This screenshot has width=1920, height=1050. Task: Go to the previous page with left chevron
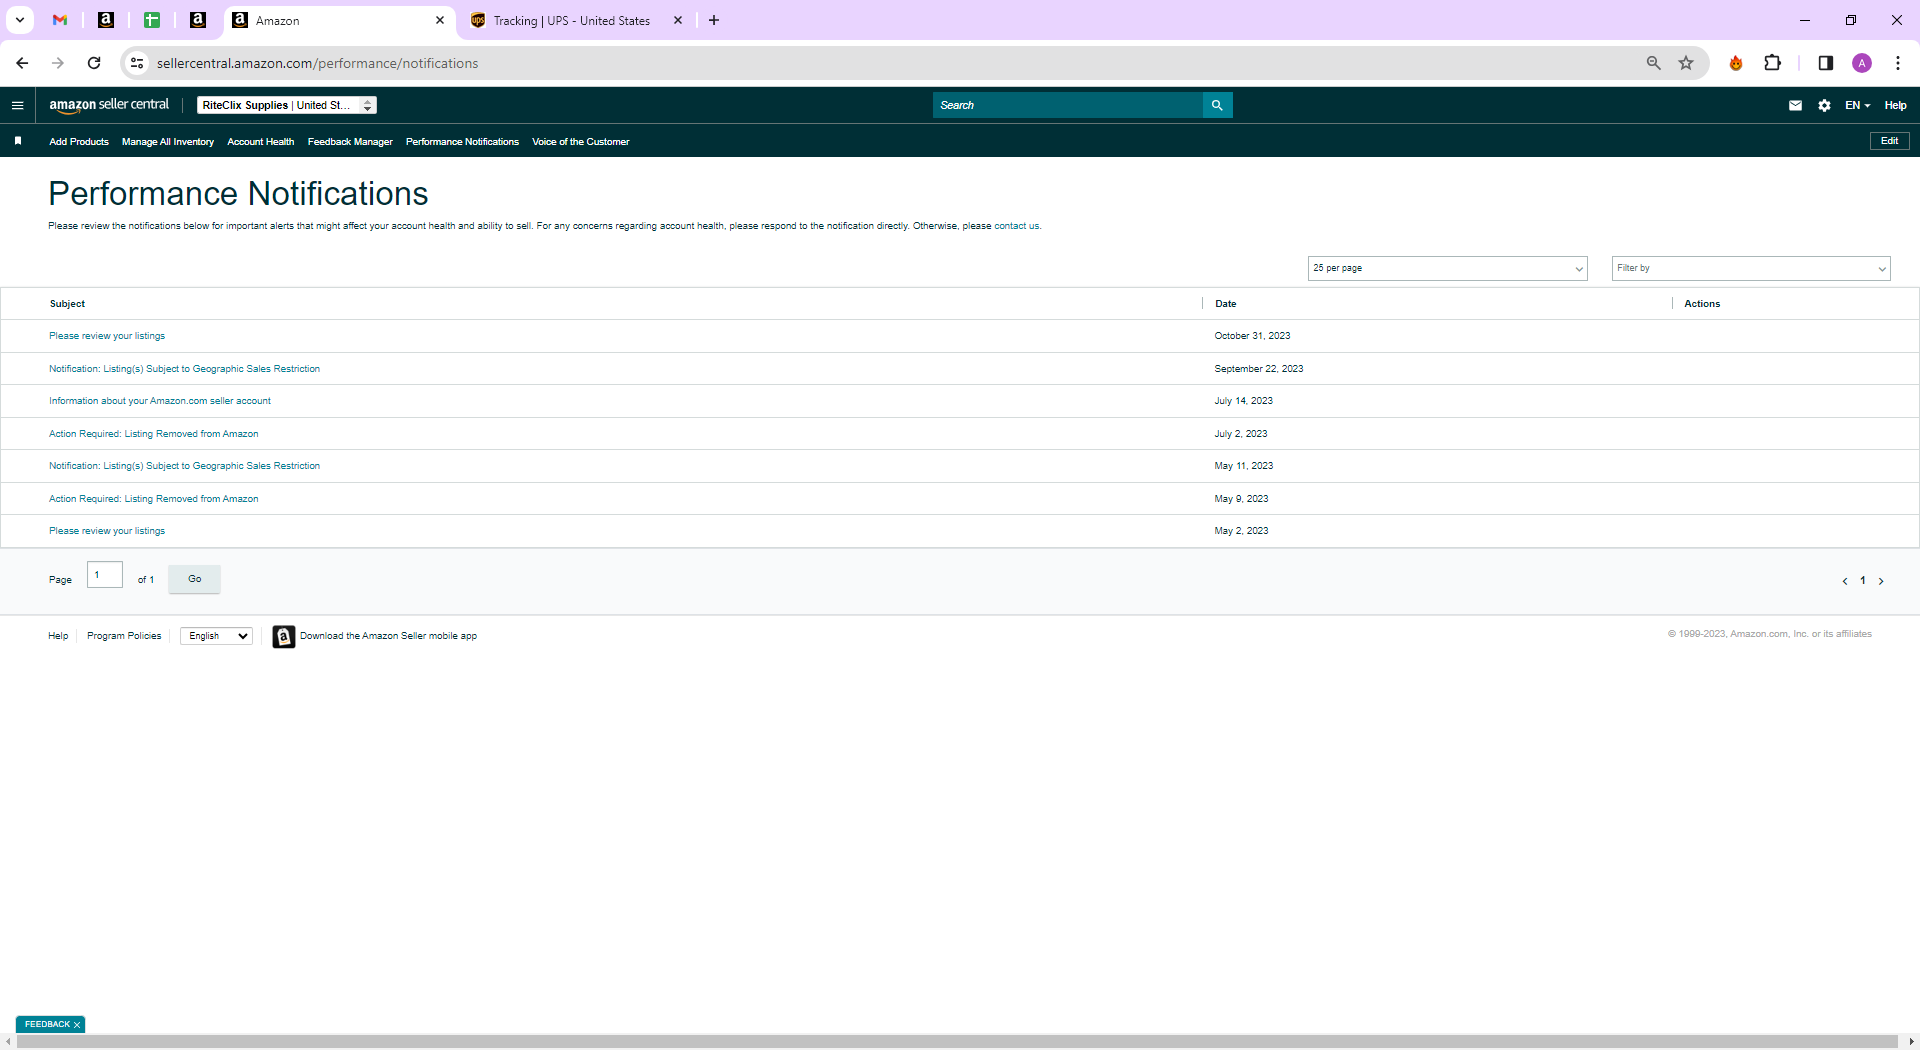[1845, 581]
